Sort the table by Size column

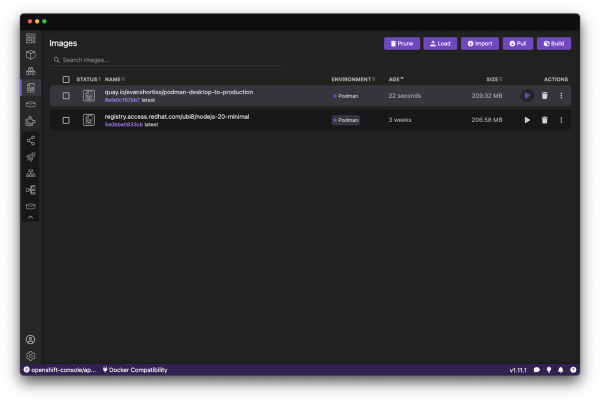point(493,79)
